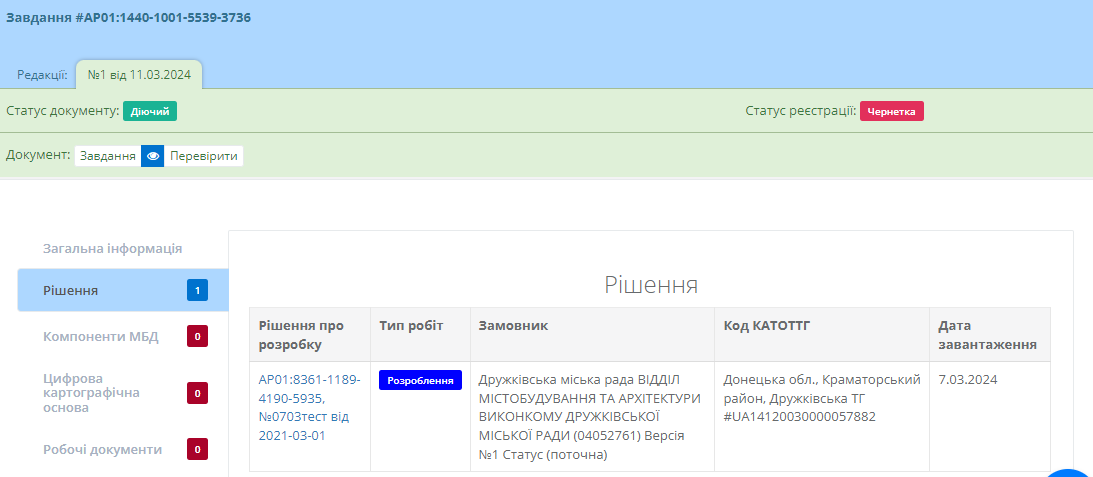Click the red Чернетка registration status badge
Viewport: 1093px width, 477px height.
tap(892, 111)
